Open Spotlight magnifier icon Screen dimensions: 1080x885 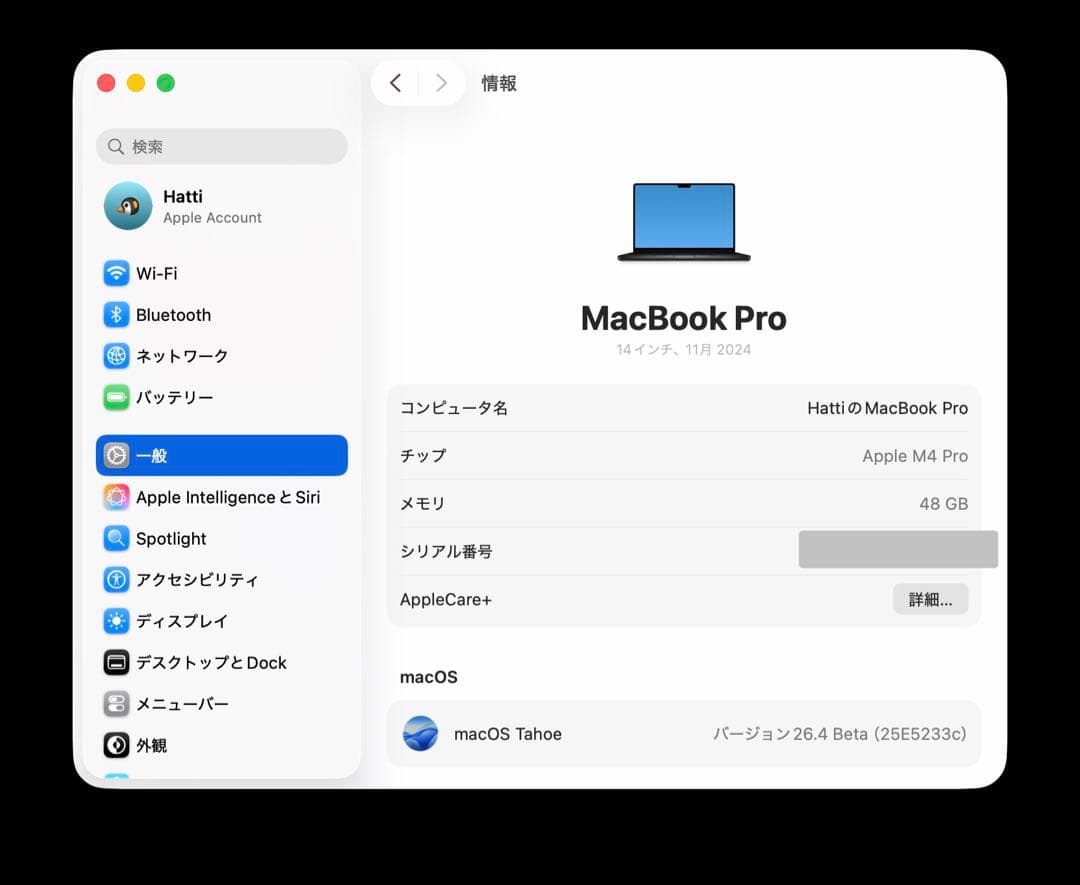pos(116,539)
